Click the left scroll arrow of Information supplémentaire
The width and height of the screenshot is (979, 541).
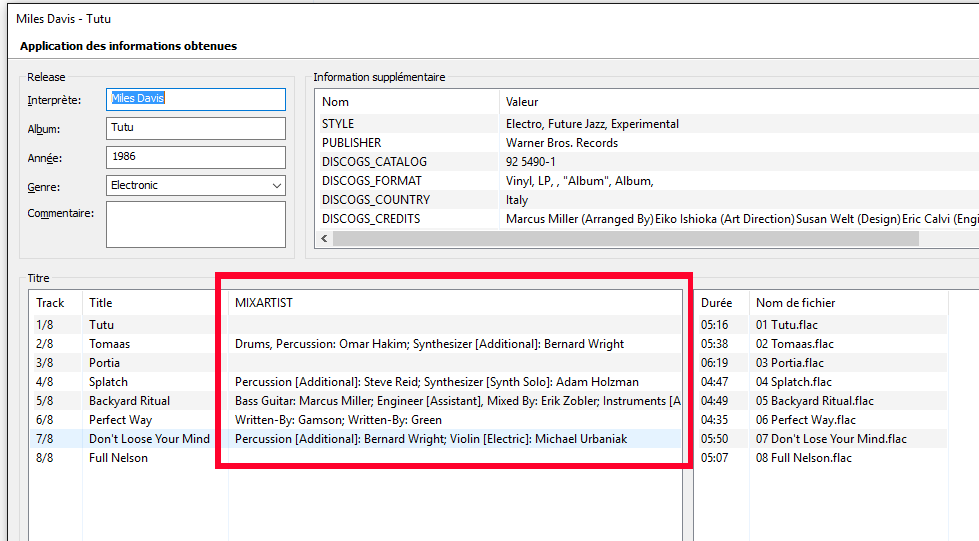[324, 238]
